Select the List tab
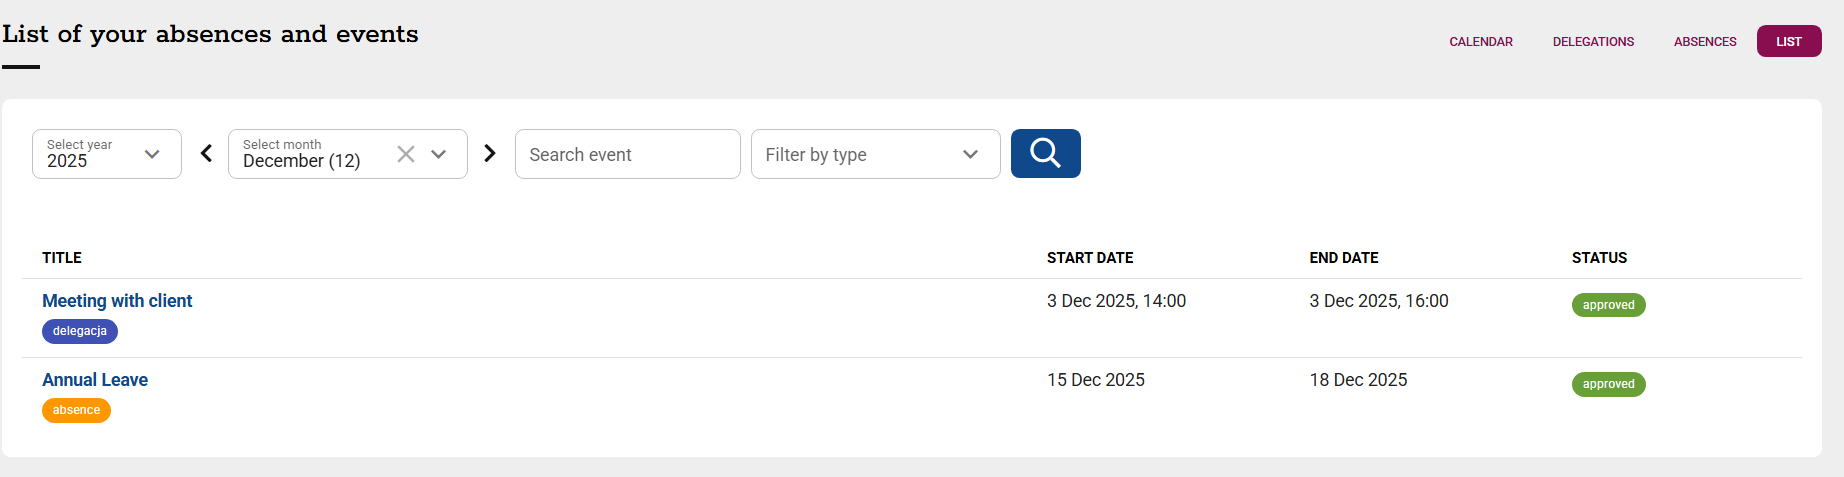Viewport: 1844px width, 477px height. click(1788, 41)
